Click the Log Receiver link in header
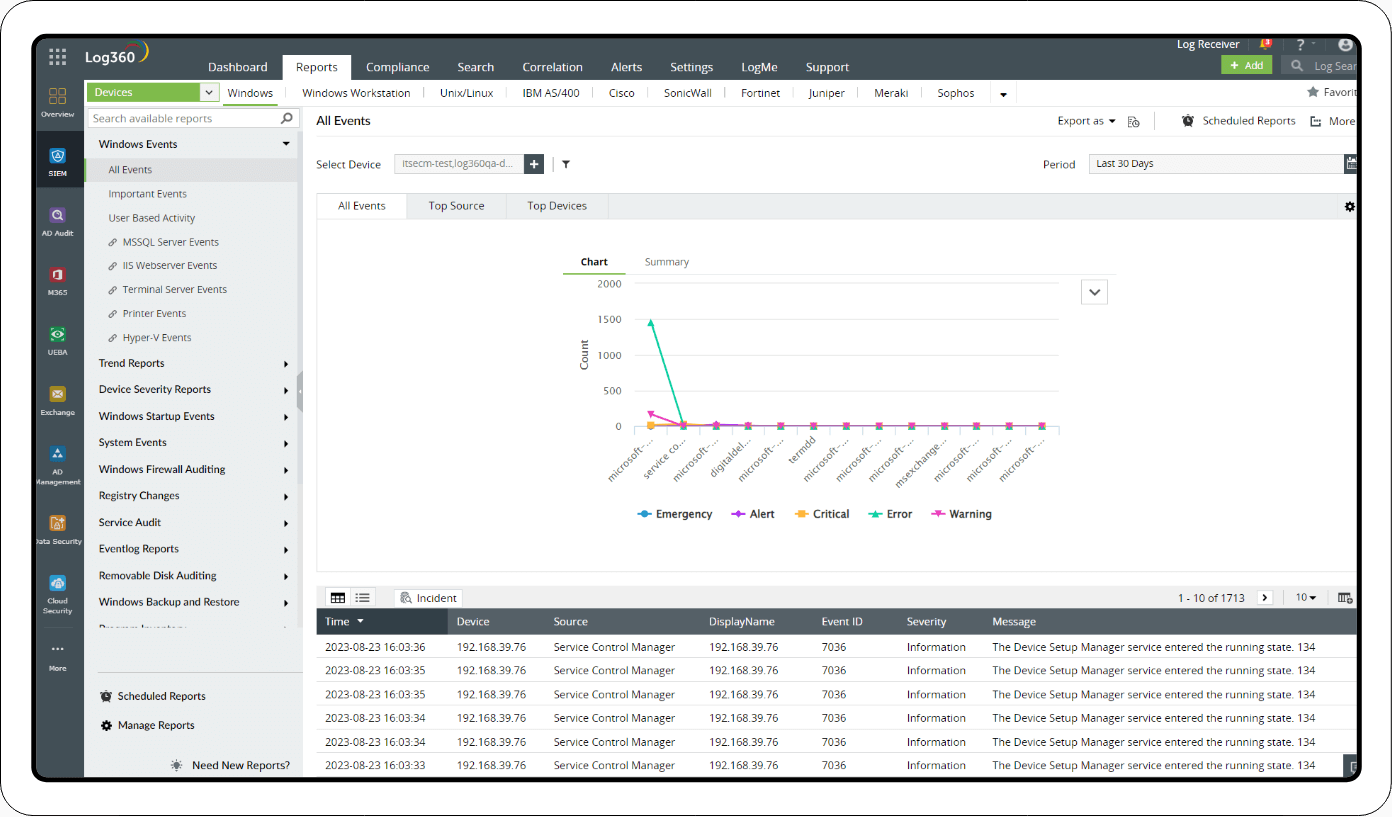 (x=1208, y=44)
